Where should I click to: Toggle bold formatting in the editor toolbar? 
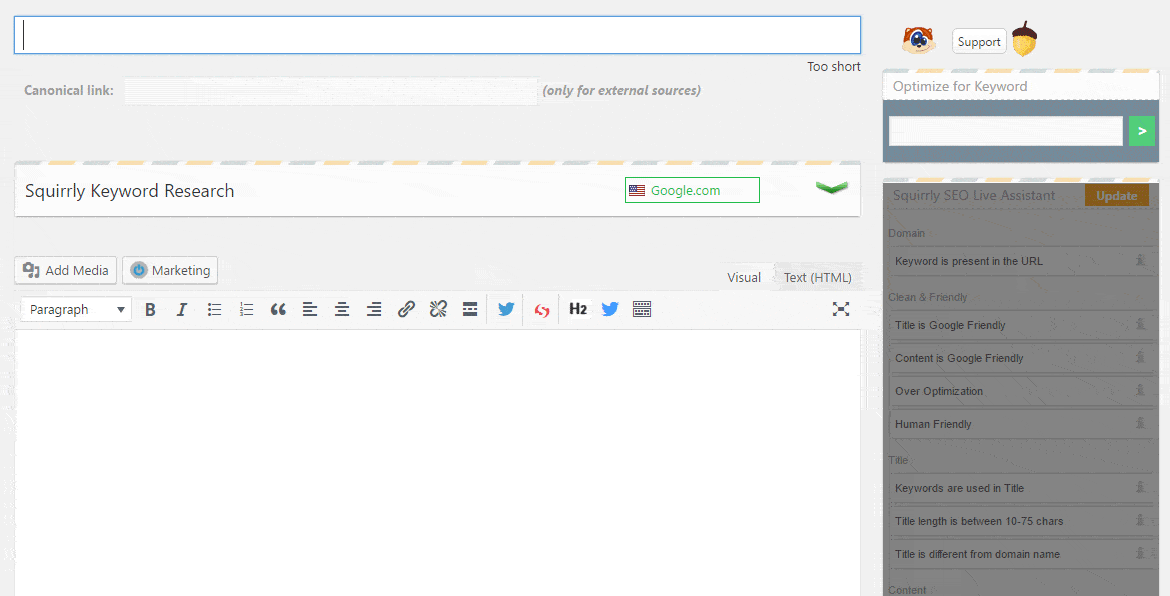click(150, 310)
